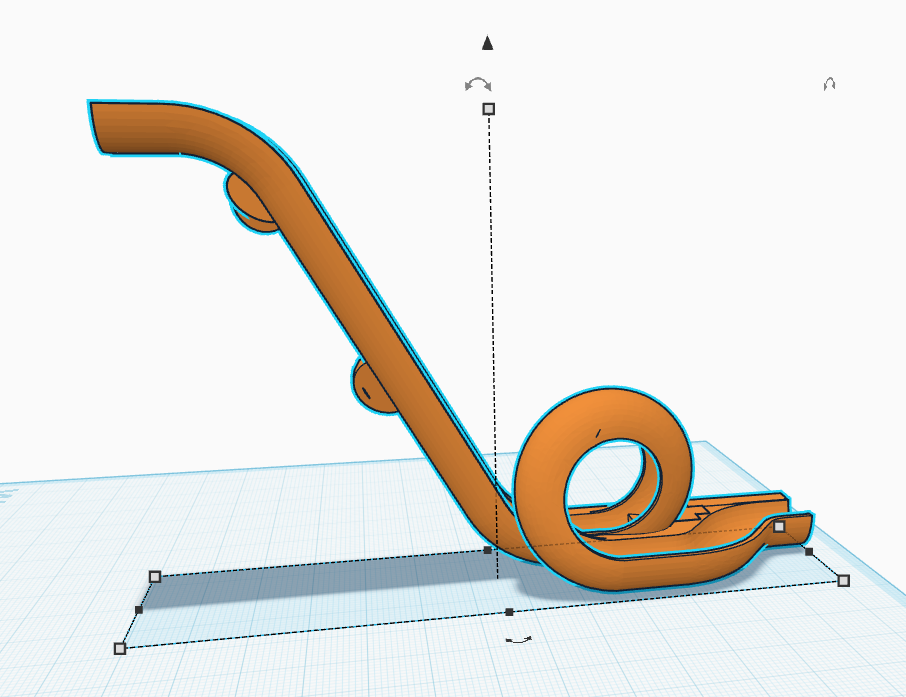Click the curved rotation arrow below the selection box
Screen dimensions: 906x697
[x=518, y=640]
